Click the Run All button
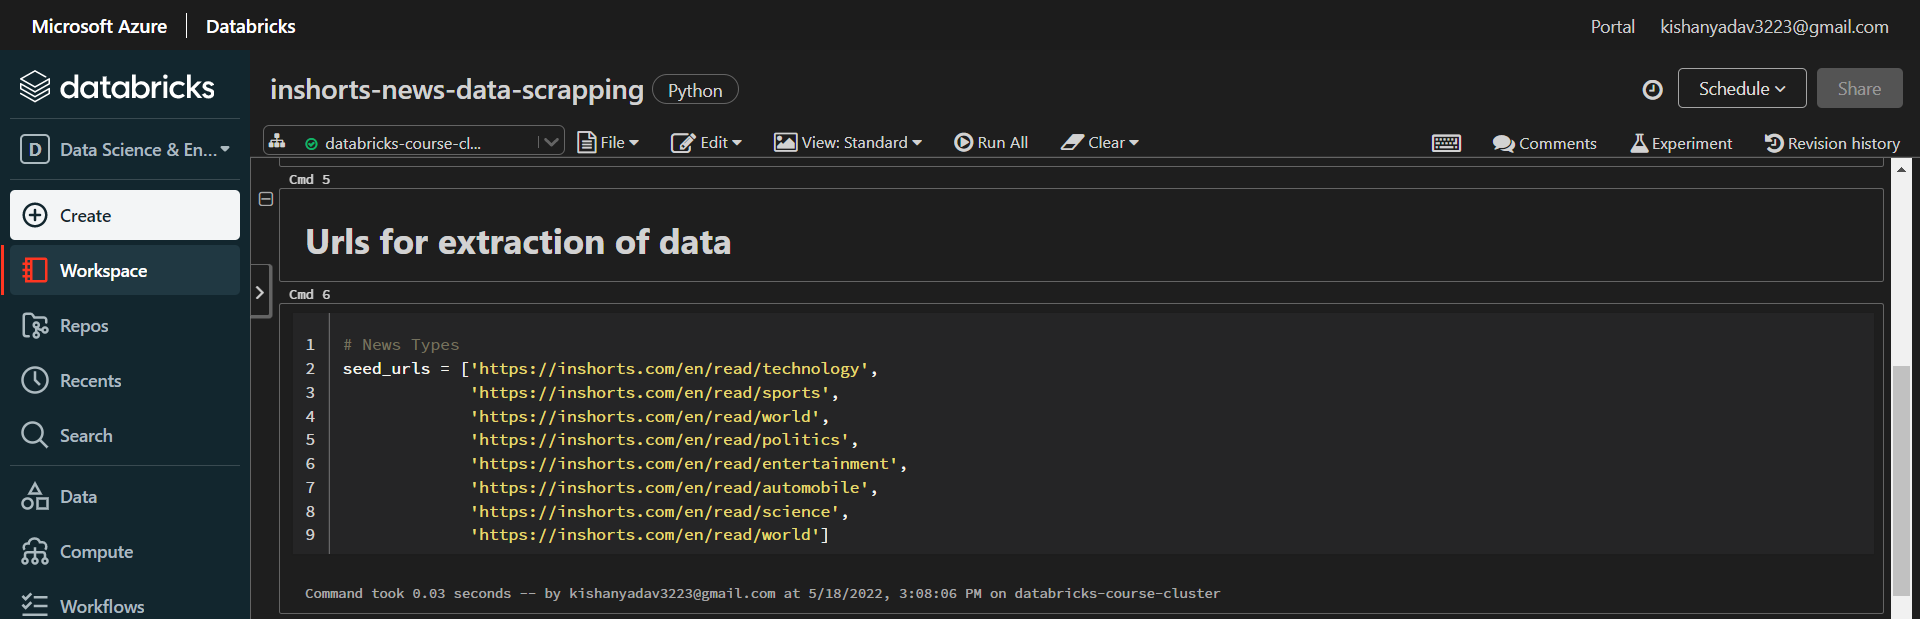Viewport: 1920px width, 619px height. [x=991, y=143]
